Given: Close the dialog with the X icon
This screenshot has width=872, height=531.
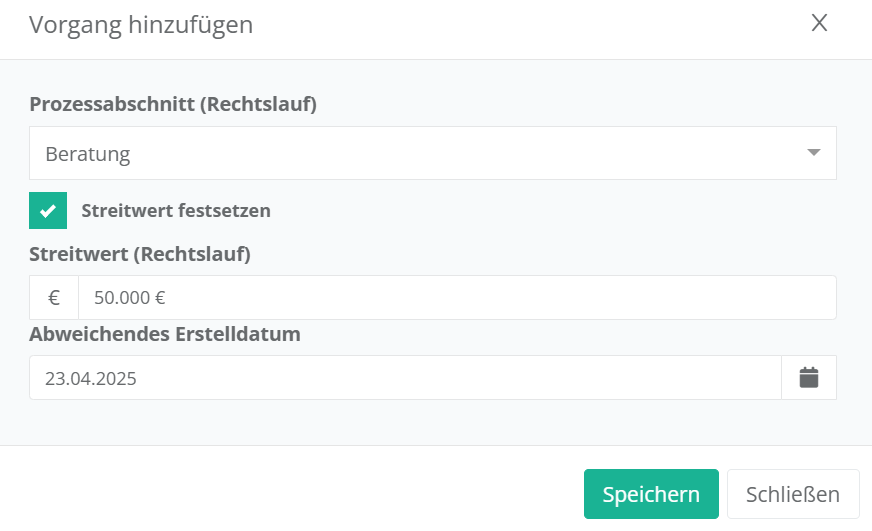Looking at the screenshot, I should [x=819, y=23].
